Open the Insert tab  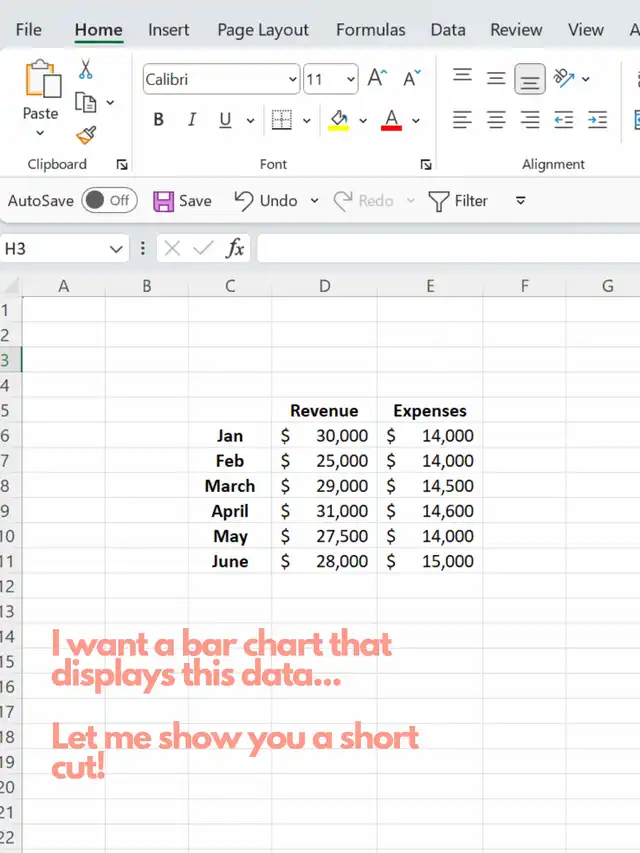click(169, 30)
